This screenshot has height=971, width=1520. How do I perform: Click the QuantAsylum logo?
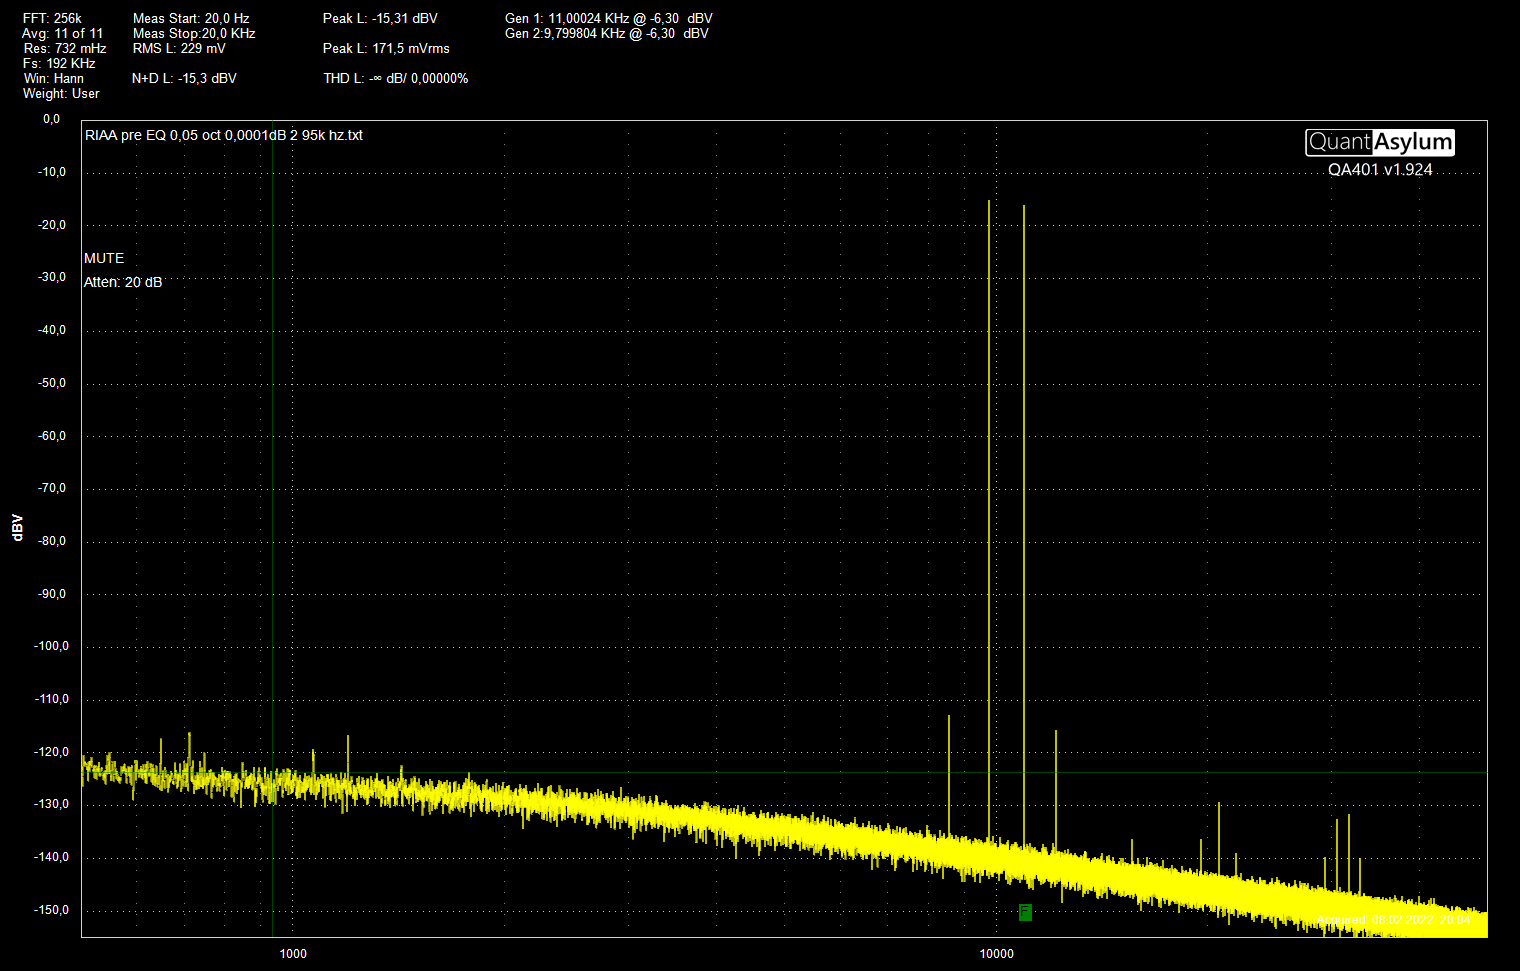tap(1379, 142)
